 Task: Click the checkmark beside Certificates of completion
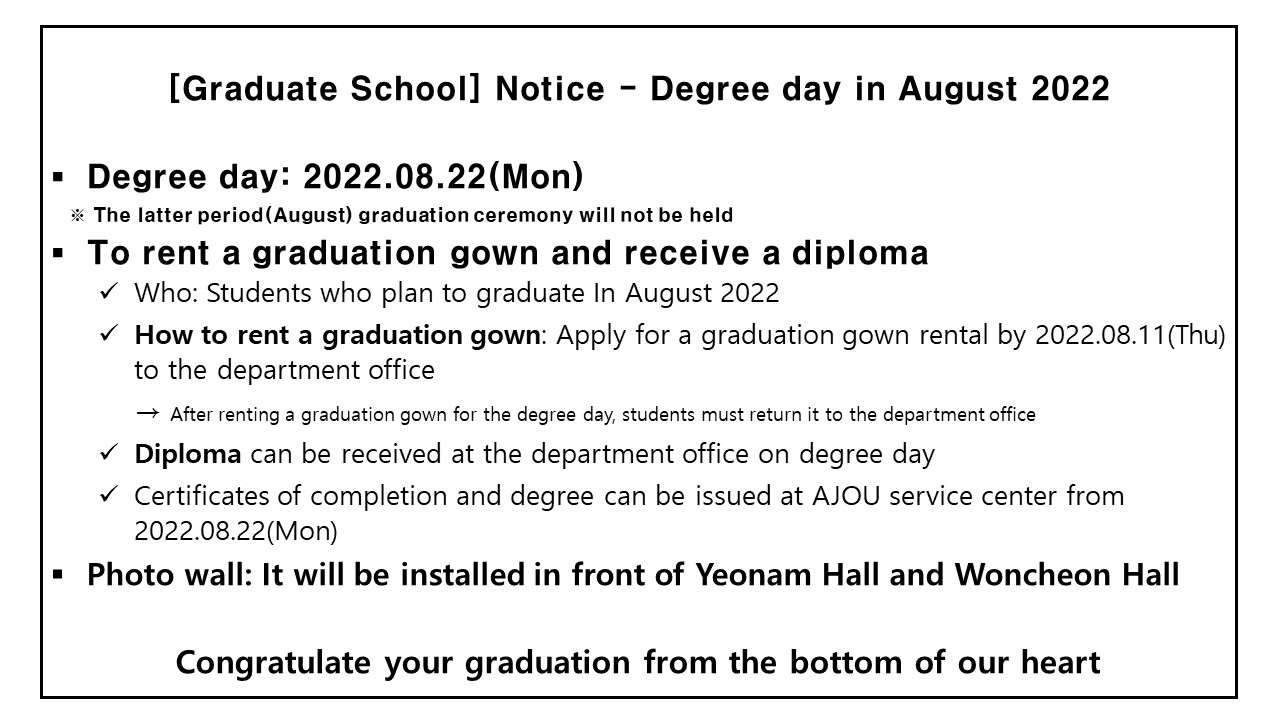(x=110, y=494)
